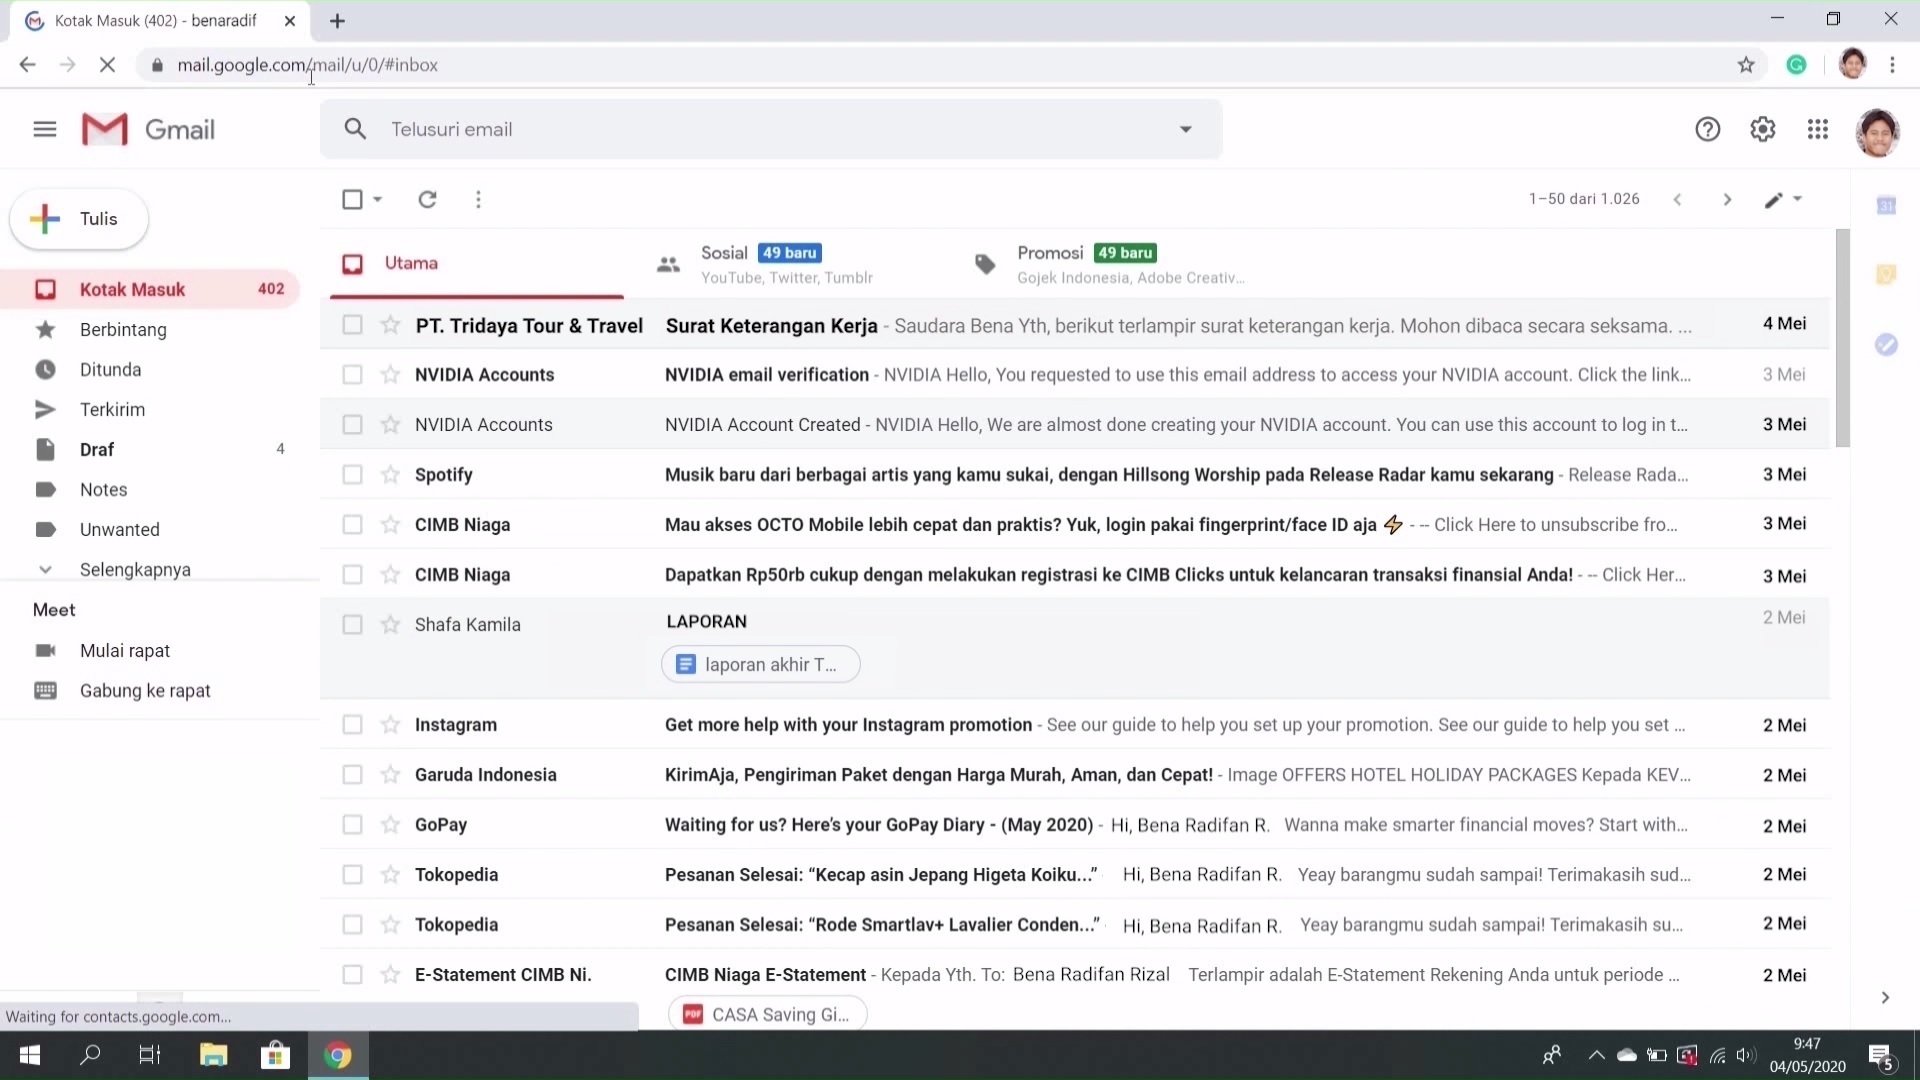Star the PT. Tridaya Tour & Travel email
This screenshot has height=1080, width=1920.
[390, 325]
